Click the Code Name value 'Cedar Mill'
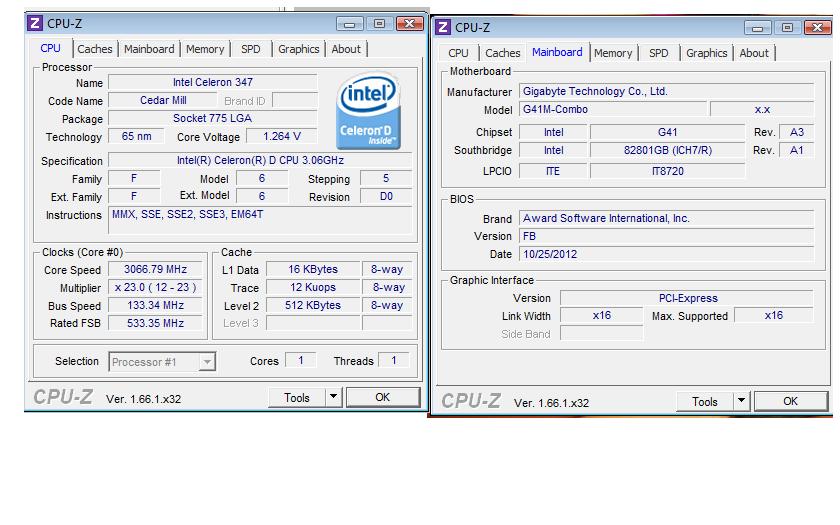Viewport: 840px width, 525px height. pyautogui.click(x=163, y=100)
